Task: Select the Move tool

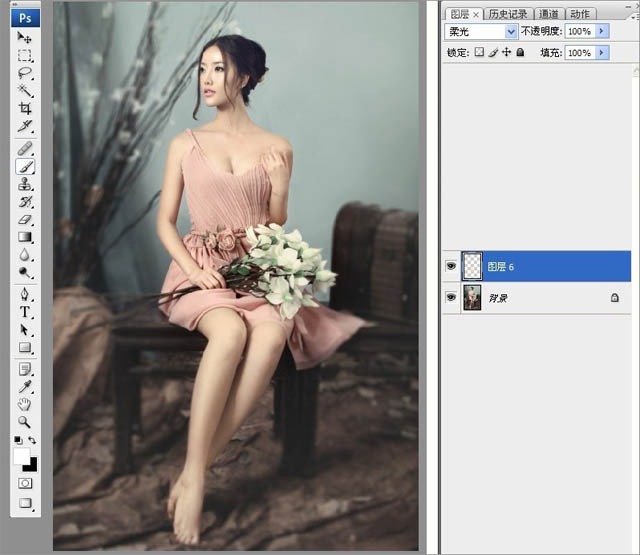Action: pyautogui.click(x=25, y=37)
